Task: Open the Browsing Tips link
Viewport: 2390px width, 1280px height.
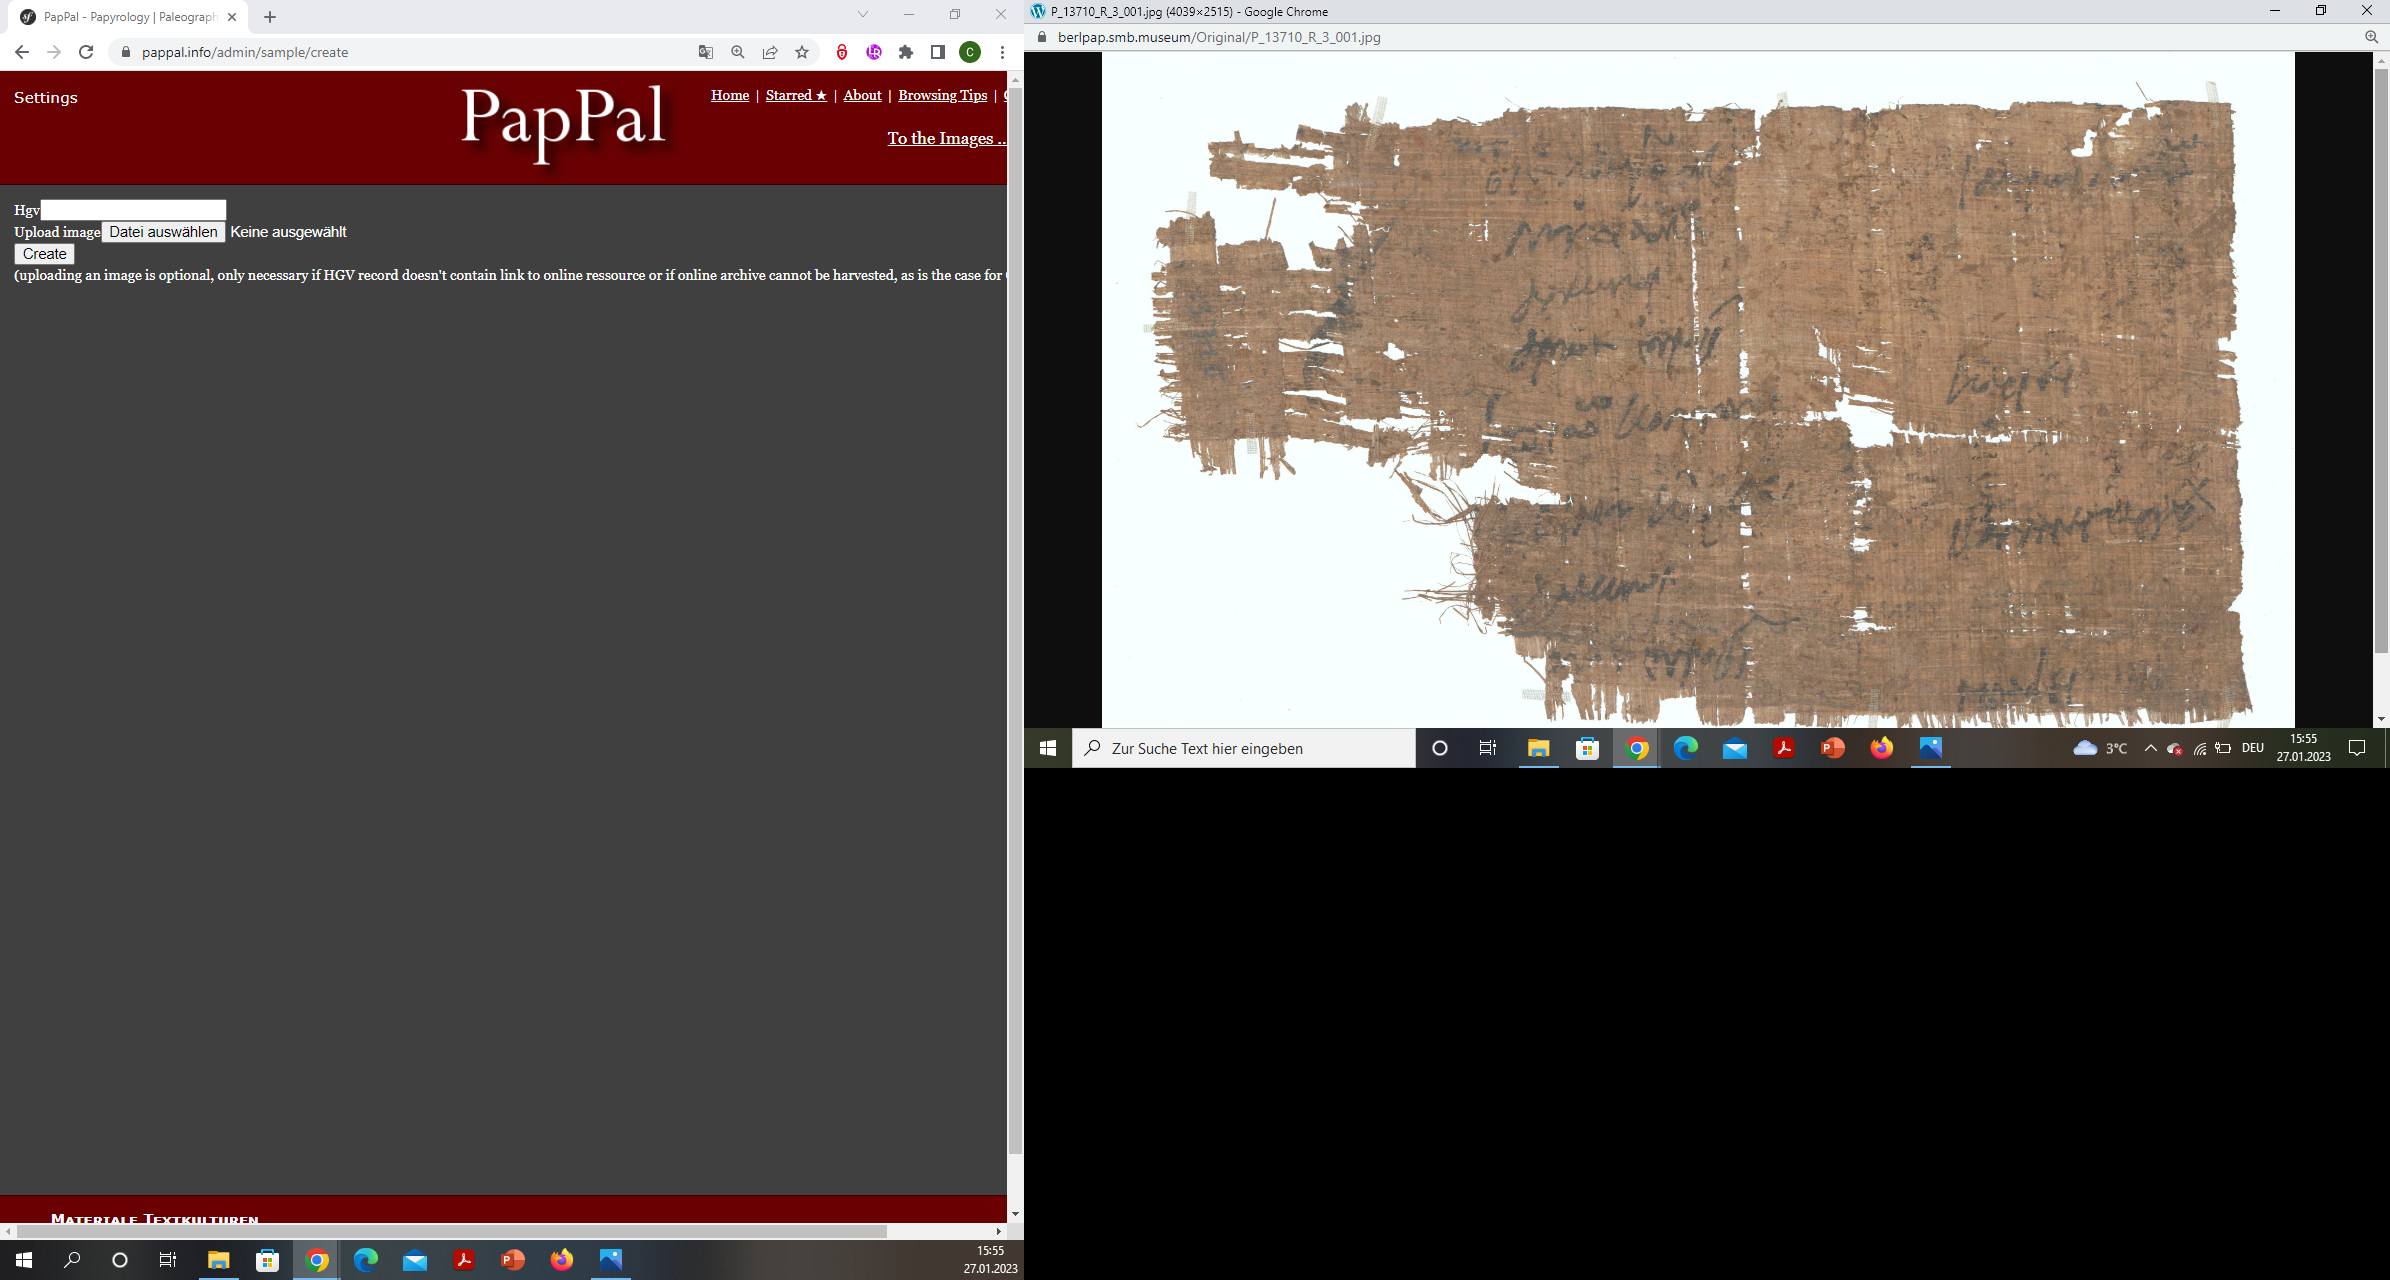Action: point(942,95)
